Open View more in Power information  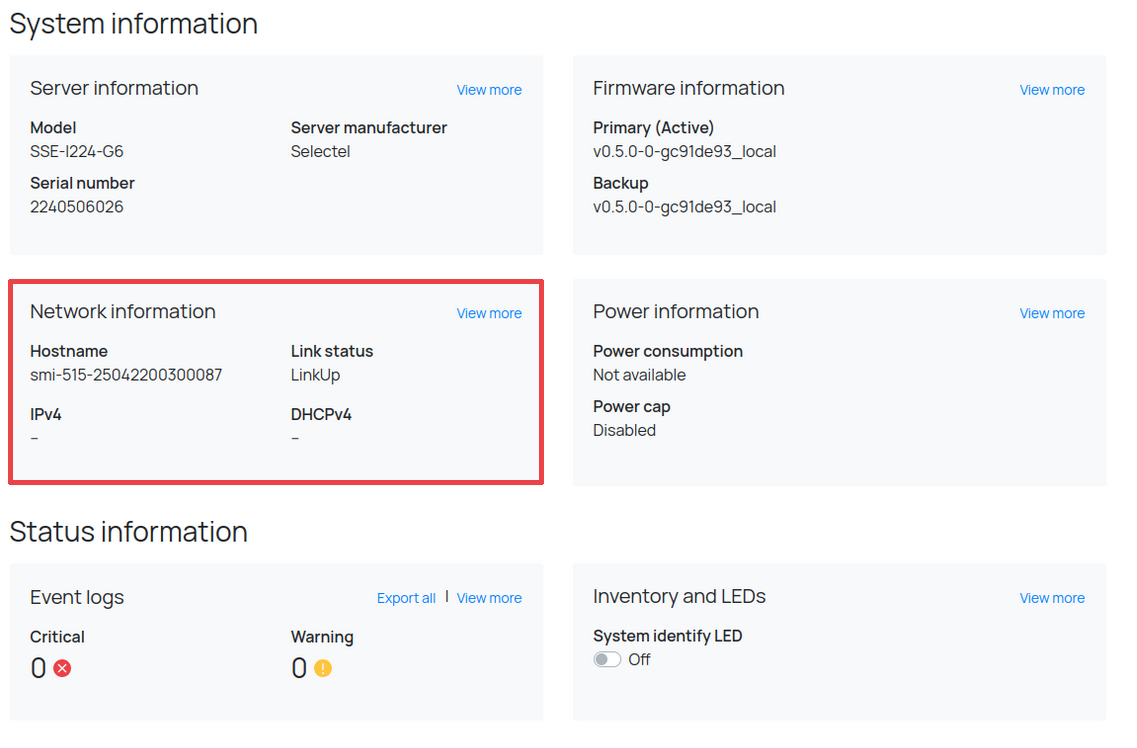1051,313
